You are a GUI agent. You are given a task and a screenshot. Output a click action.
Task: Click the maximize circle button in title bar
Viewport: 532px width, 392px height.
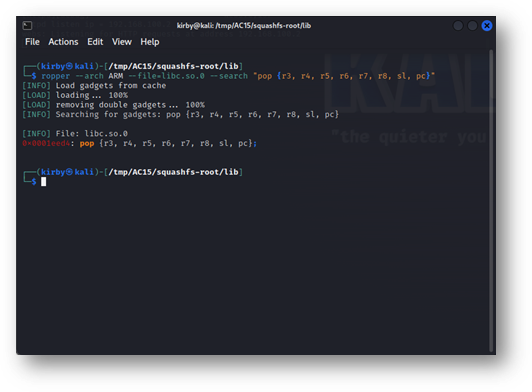[x=472, y=25]
